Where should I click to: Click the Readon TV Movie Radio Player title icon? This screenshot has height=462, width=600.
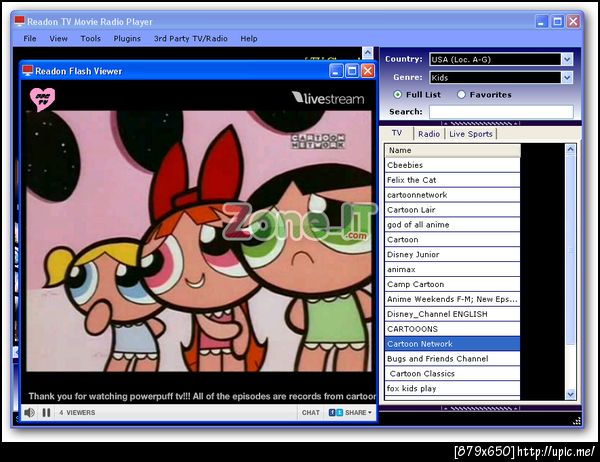pyautogui.click(x=20, y=21)
